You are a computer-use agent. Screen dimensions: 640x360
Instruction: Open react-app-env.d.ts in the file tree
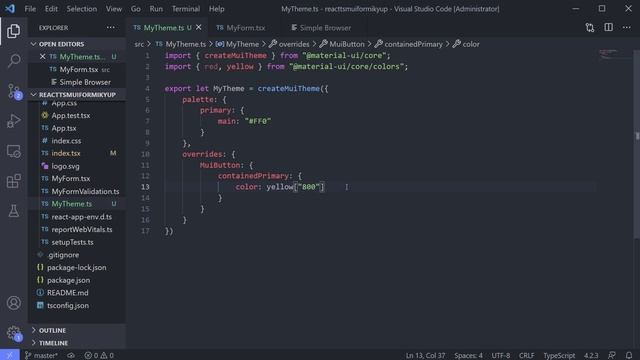click(x=82, y=217)
